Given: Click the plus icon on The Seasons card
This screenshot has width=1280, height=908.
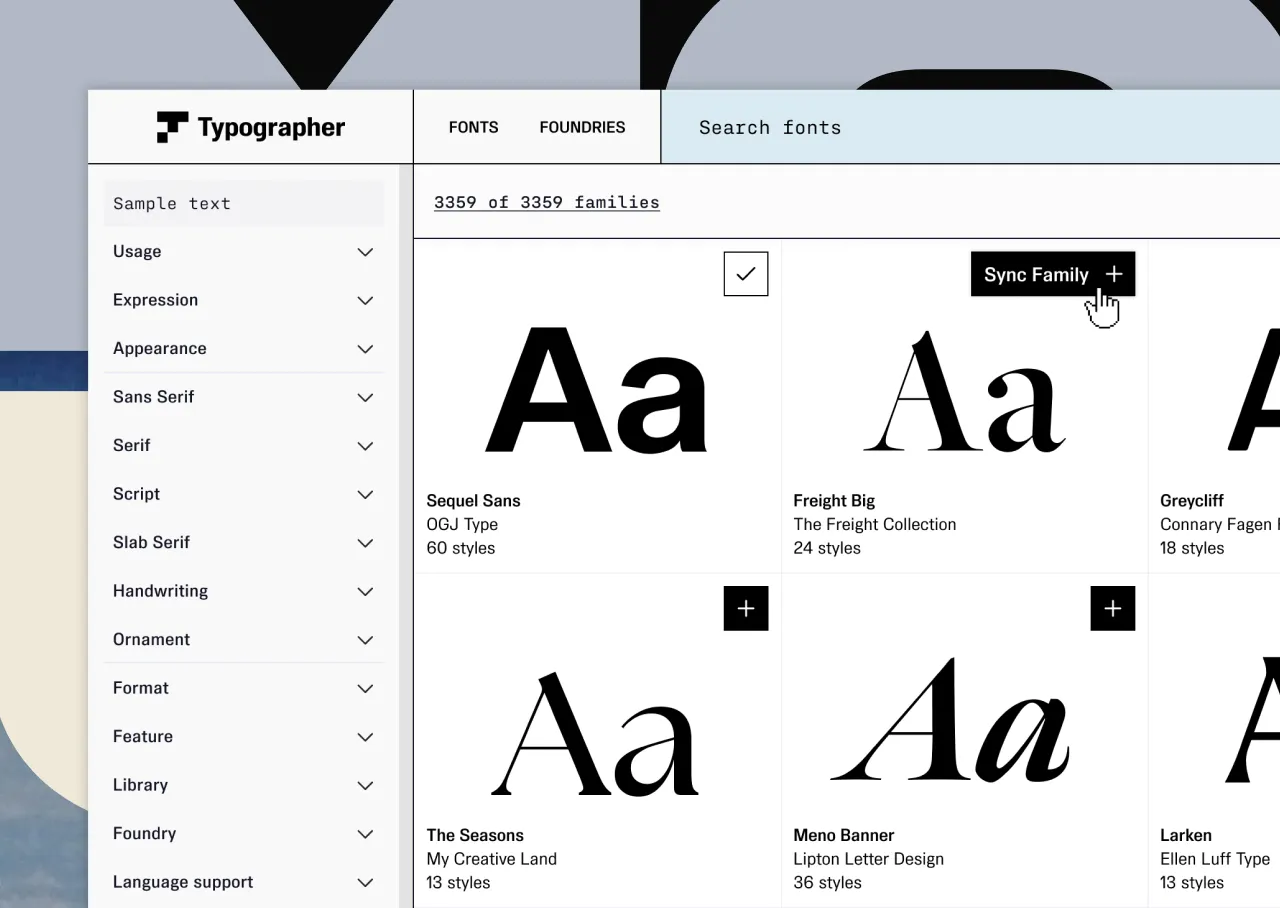Looking at the screenshot, I should [x=745, y=608].
